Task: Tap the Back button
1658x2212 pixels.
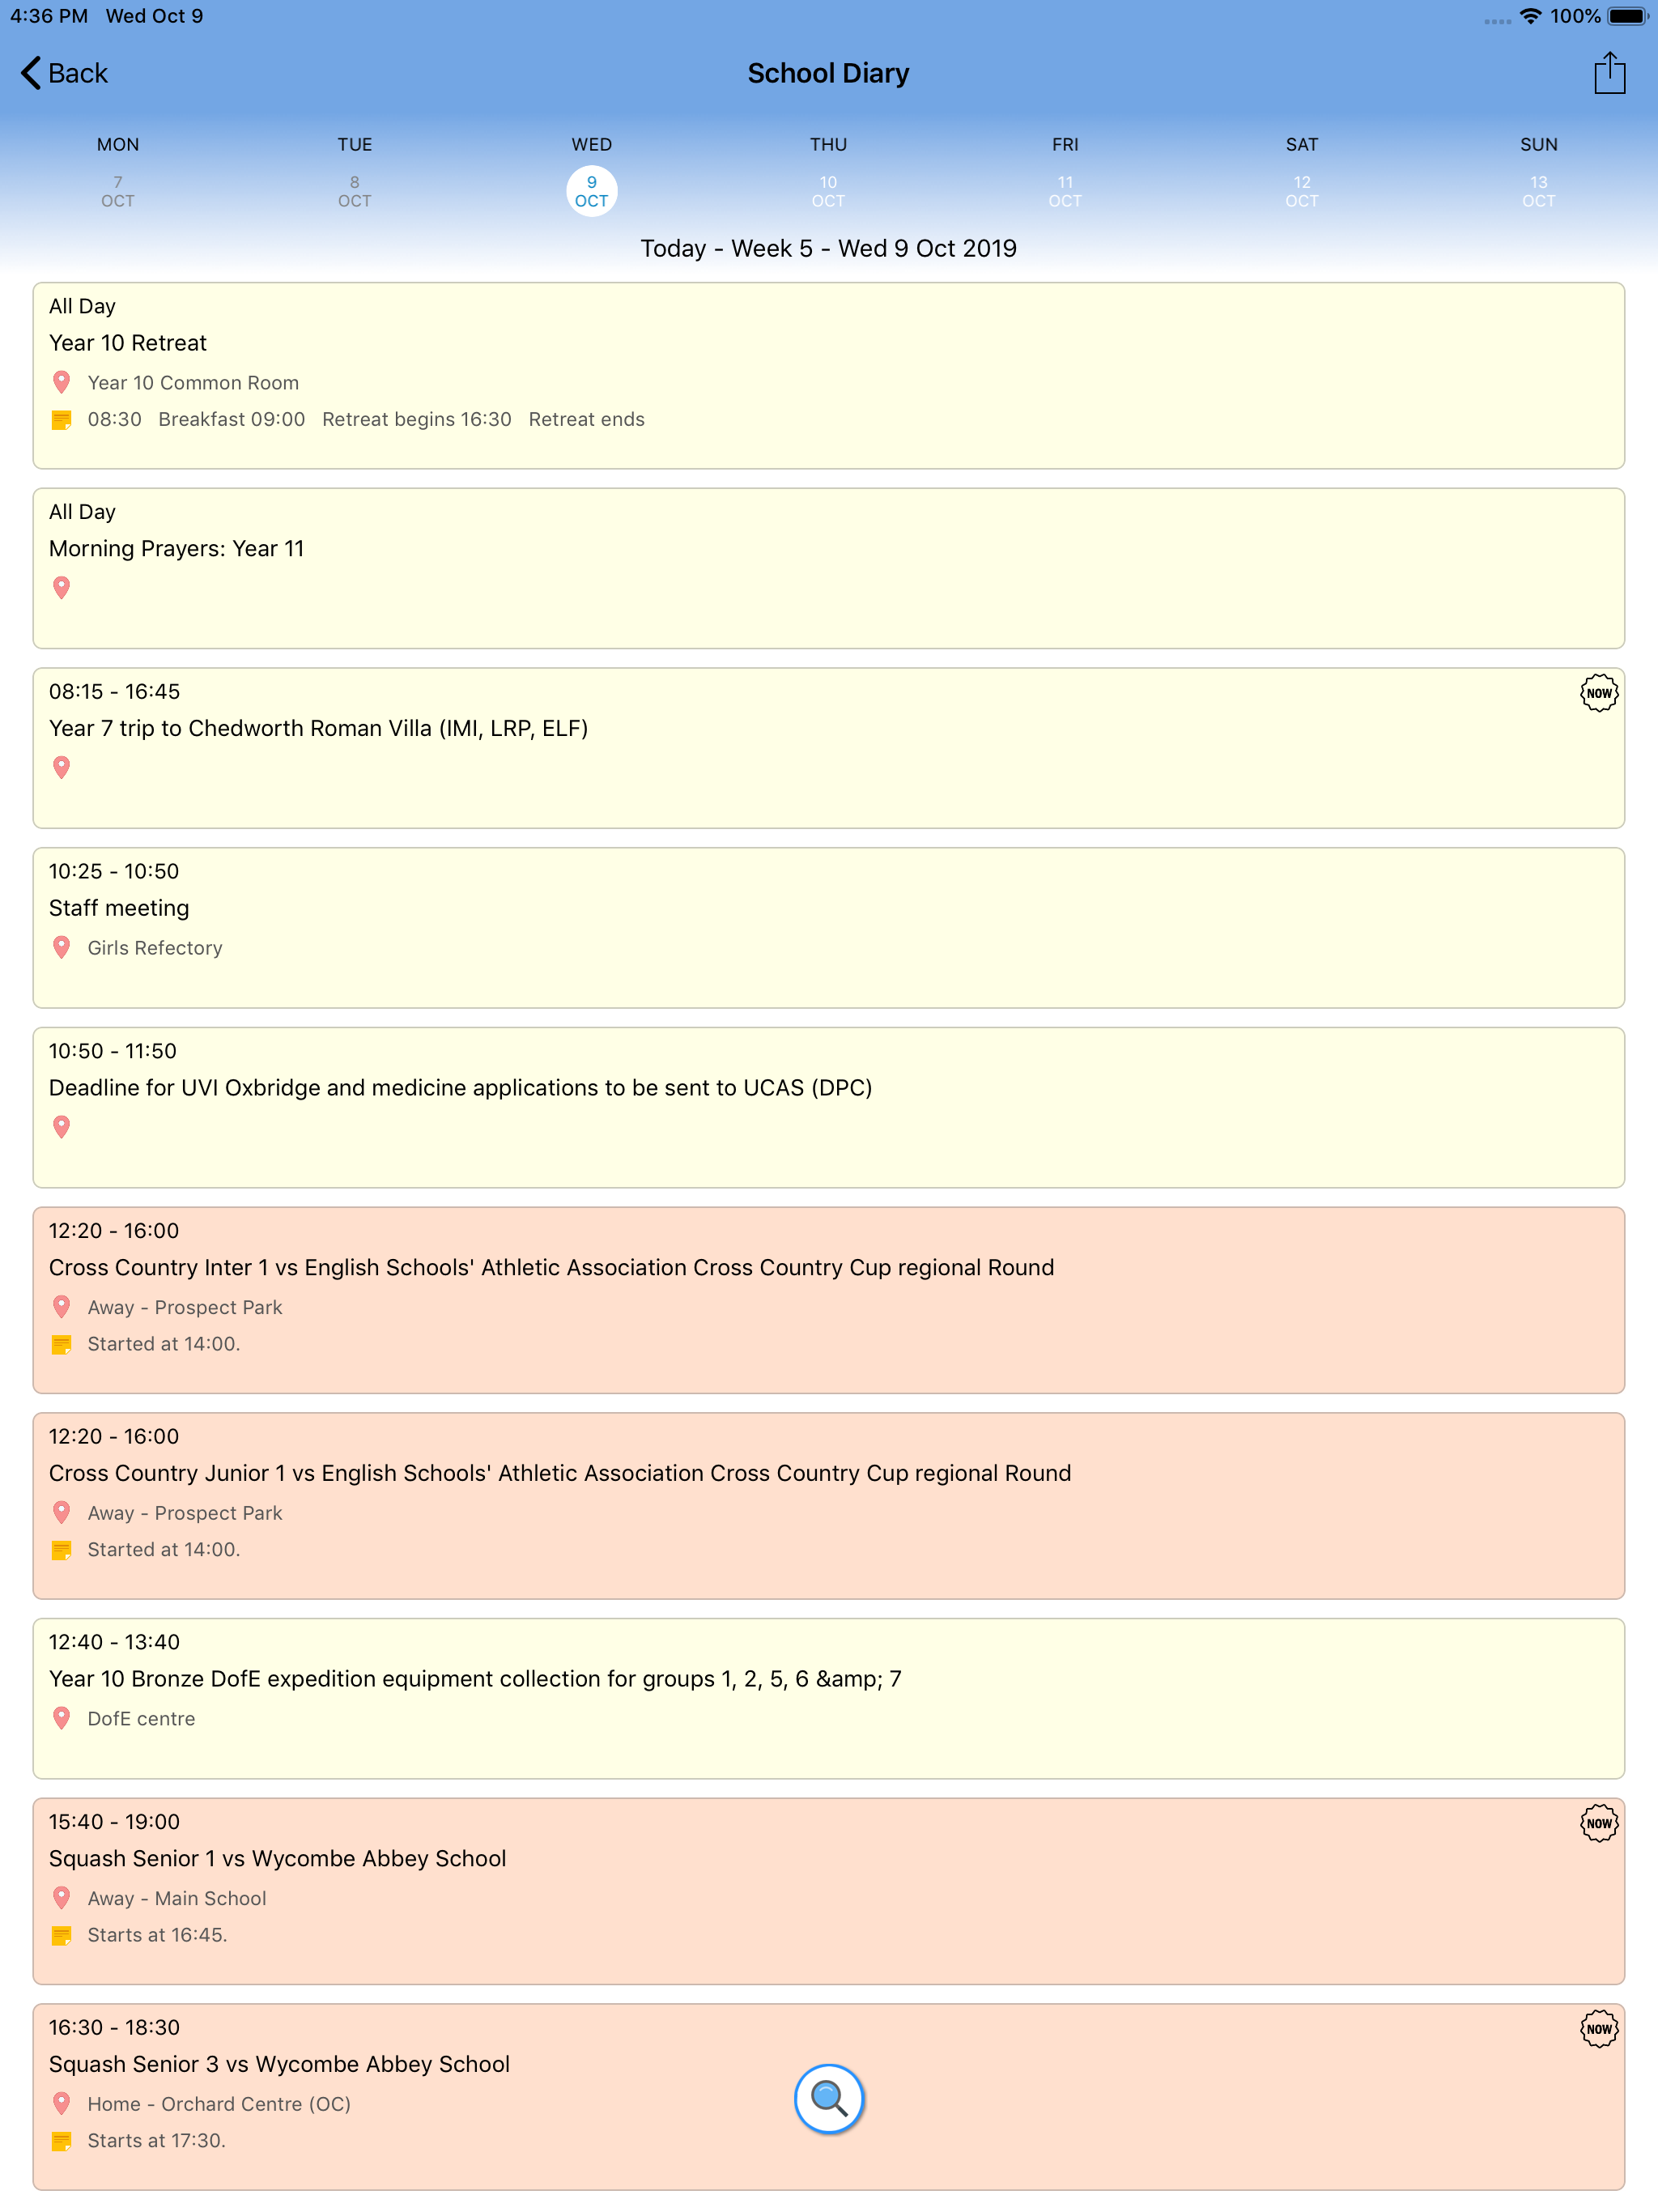Action: [x=64, y=73]
